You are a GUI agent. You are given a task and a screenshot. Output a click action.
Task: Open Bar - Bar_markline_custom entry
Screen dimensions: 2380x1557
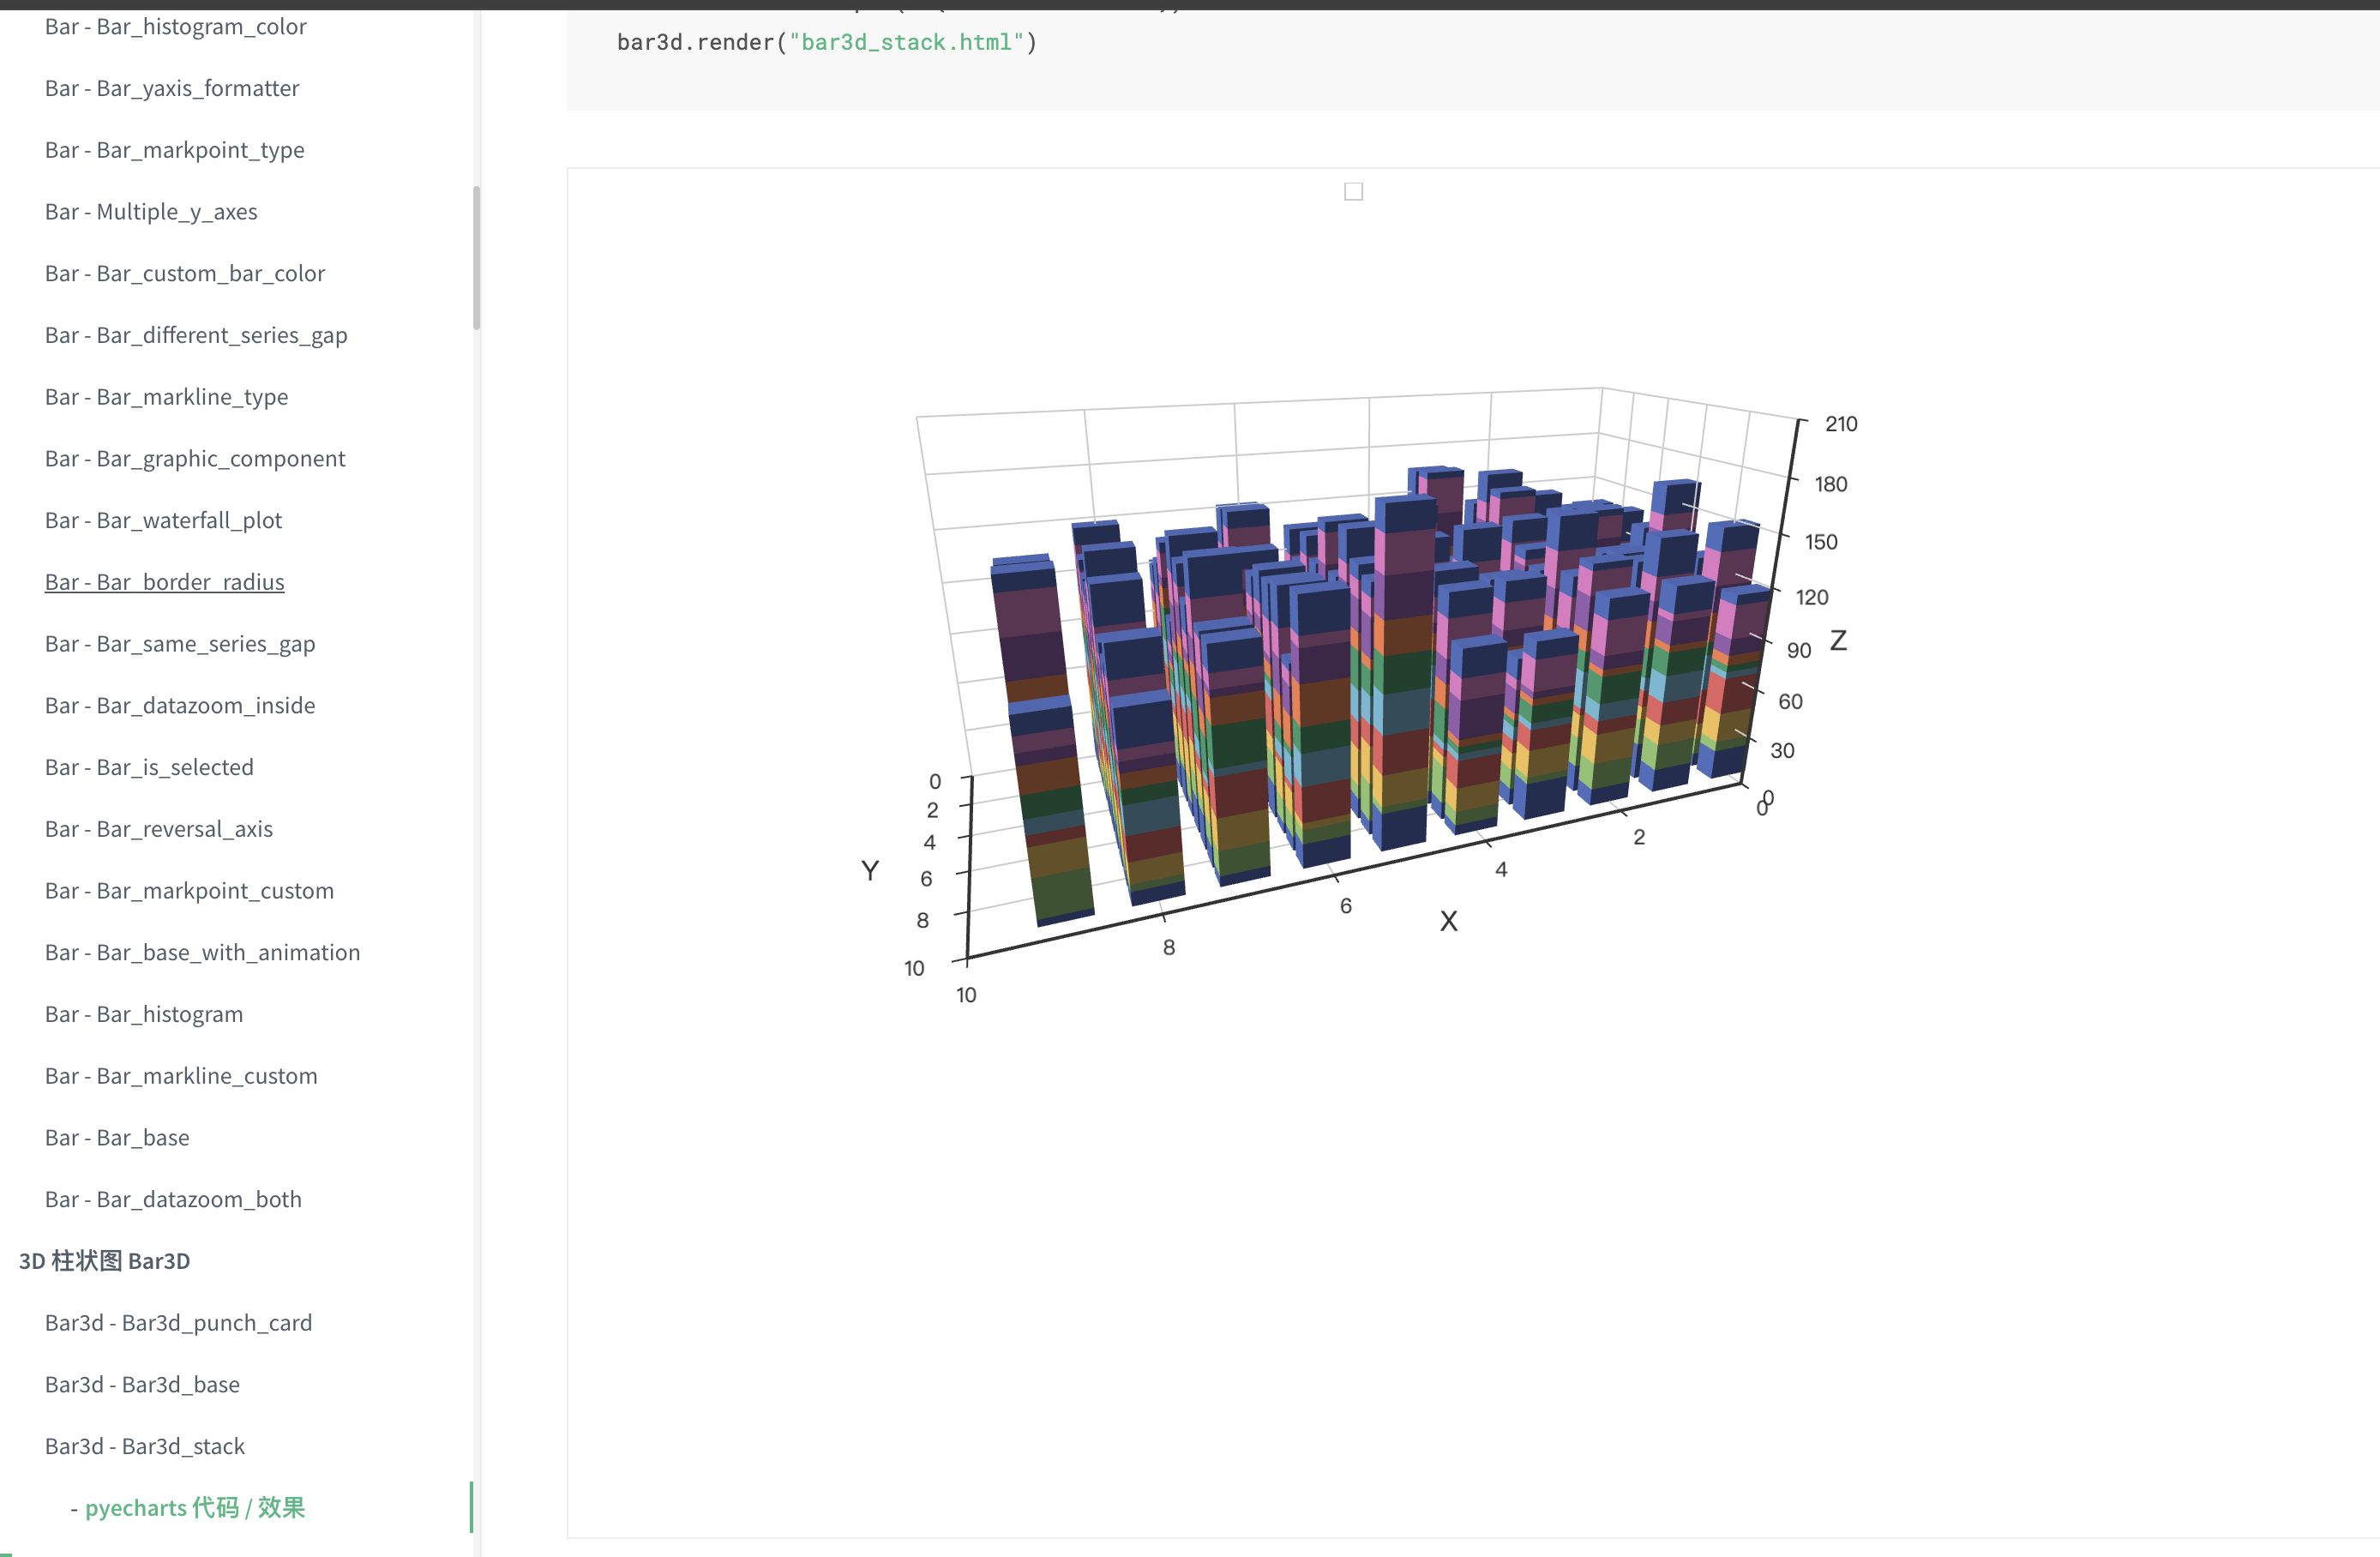181,1076
